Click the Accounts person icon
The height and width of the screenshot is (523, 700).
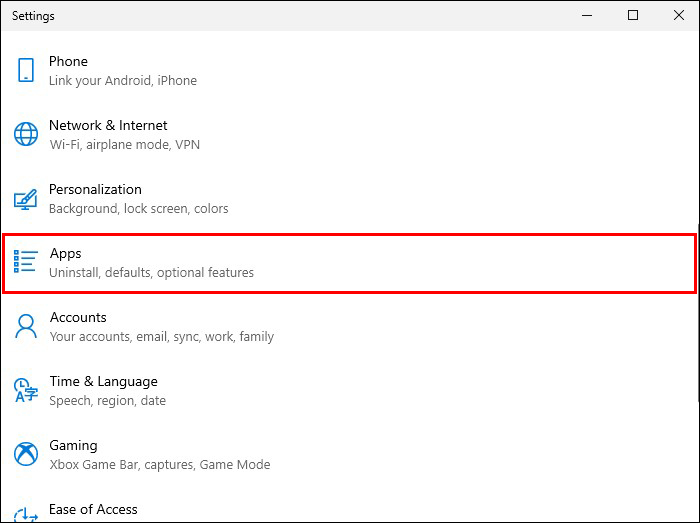26,326
